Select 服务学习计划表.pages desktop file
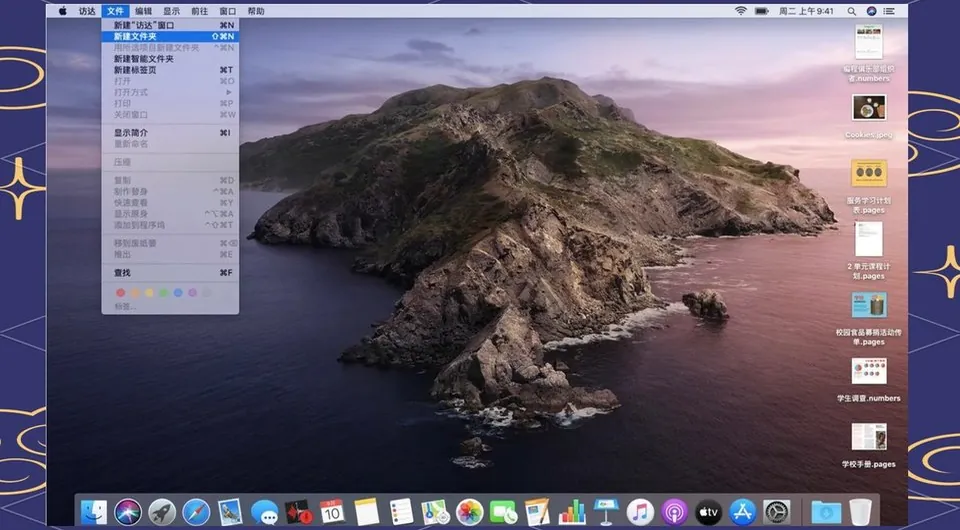The width and height of the screenshot is (960, 530). coord(869,187)
